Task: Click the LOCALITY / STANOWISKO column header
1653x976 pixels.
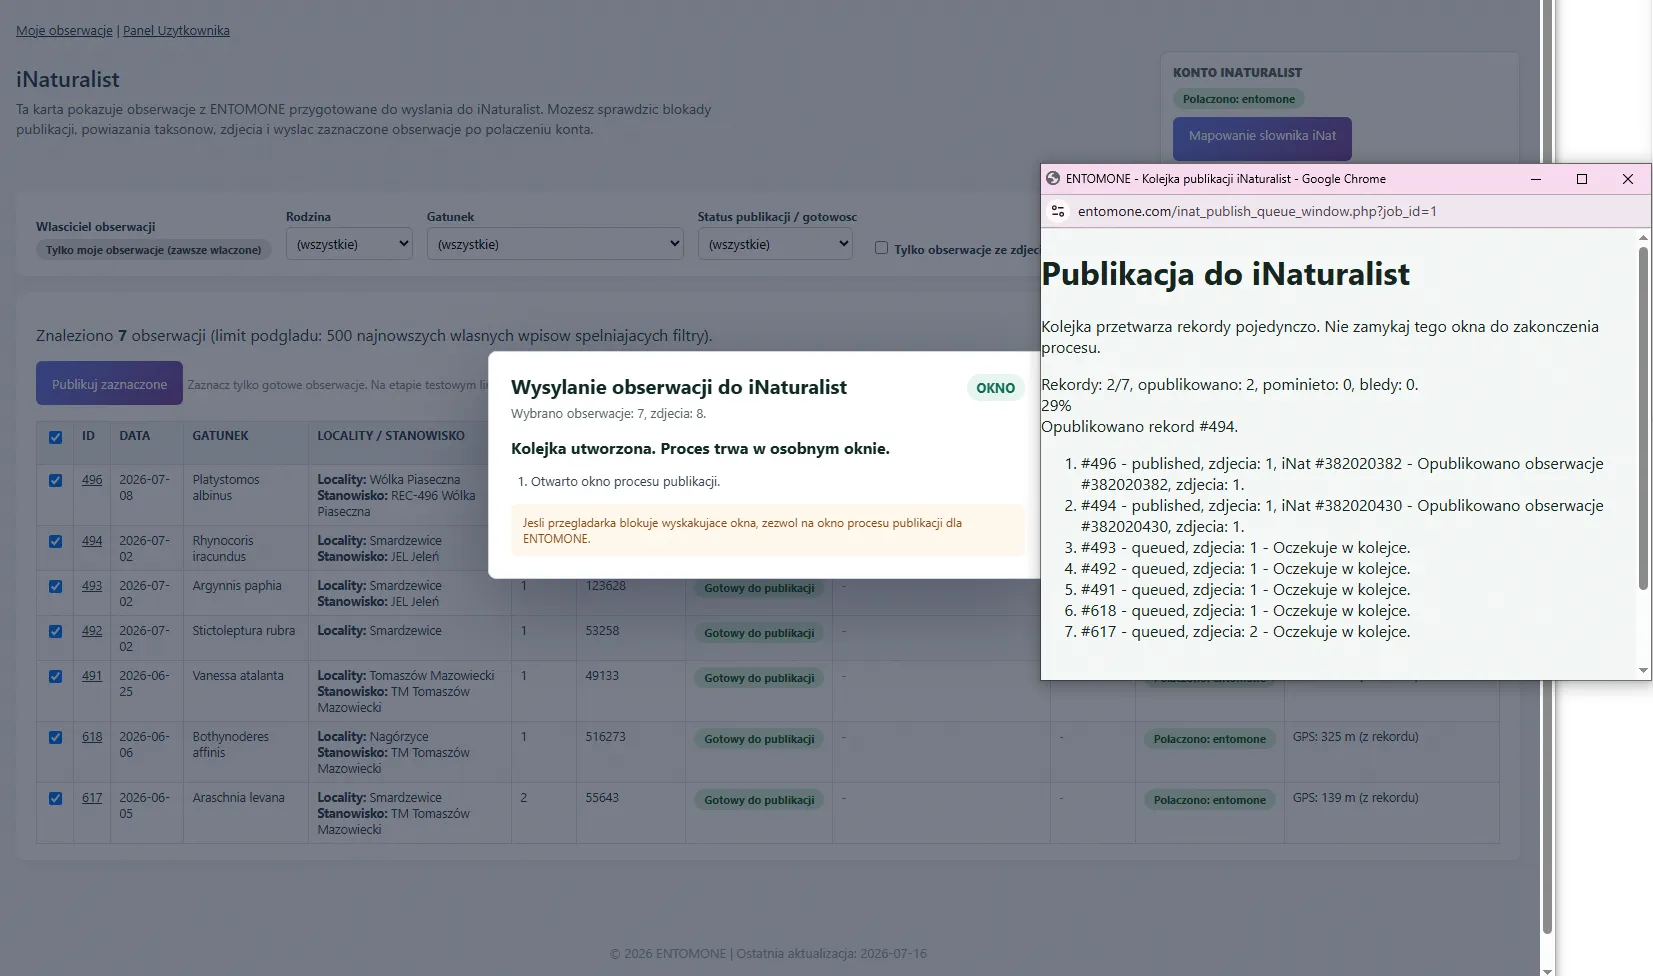Action: pos(391,436)
